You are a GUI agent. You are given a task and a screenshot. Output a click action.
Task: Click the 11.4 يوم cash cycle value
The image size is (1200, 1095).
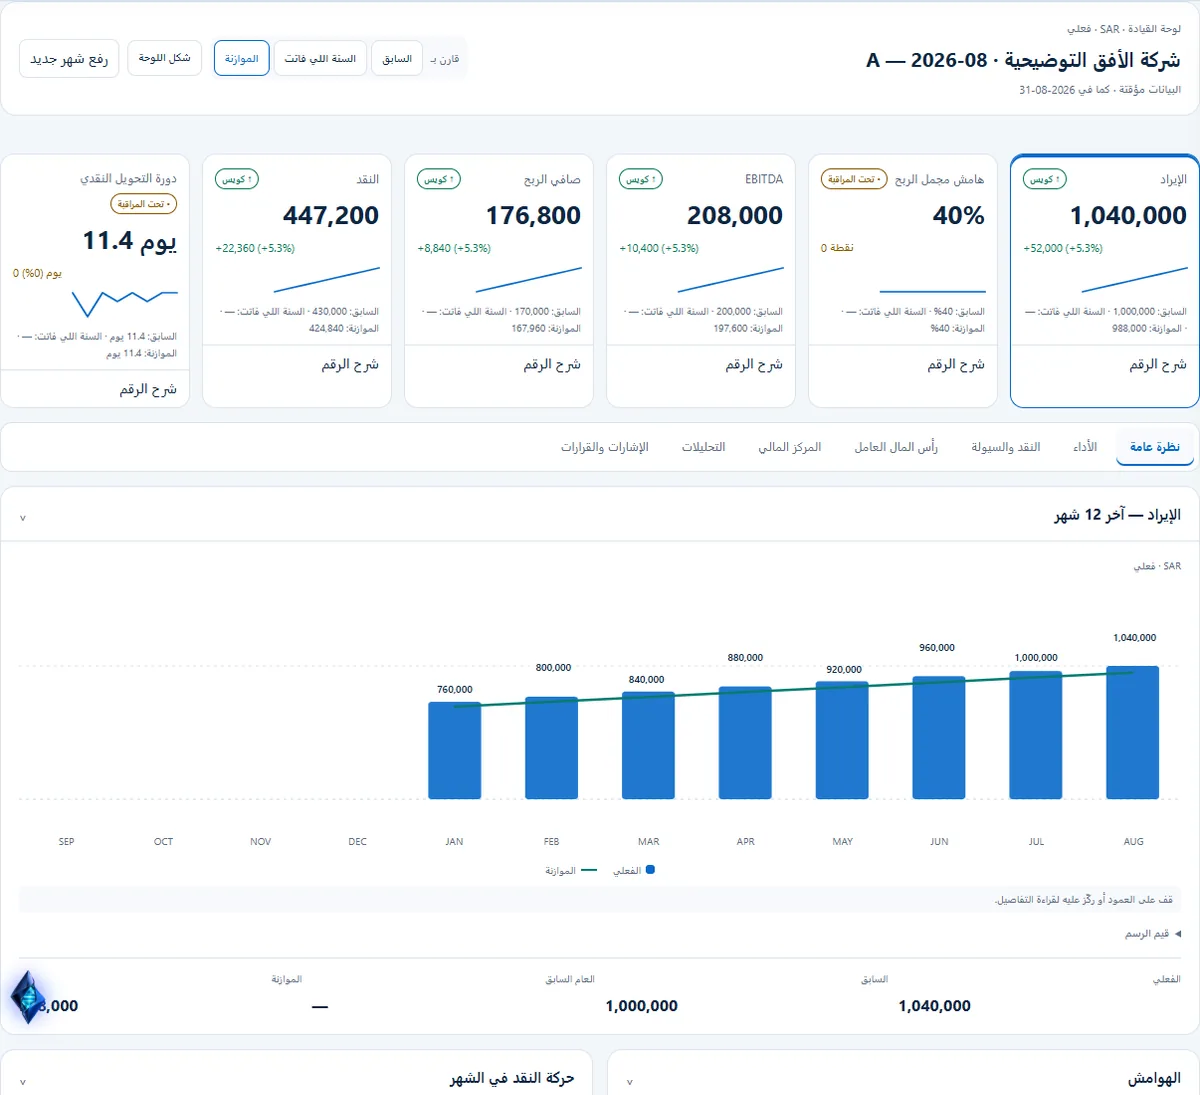point(130,241)
